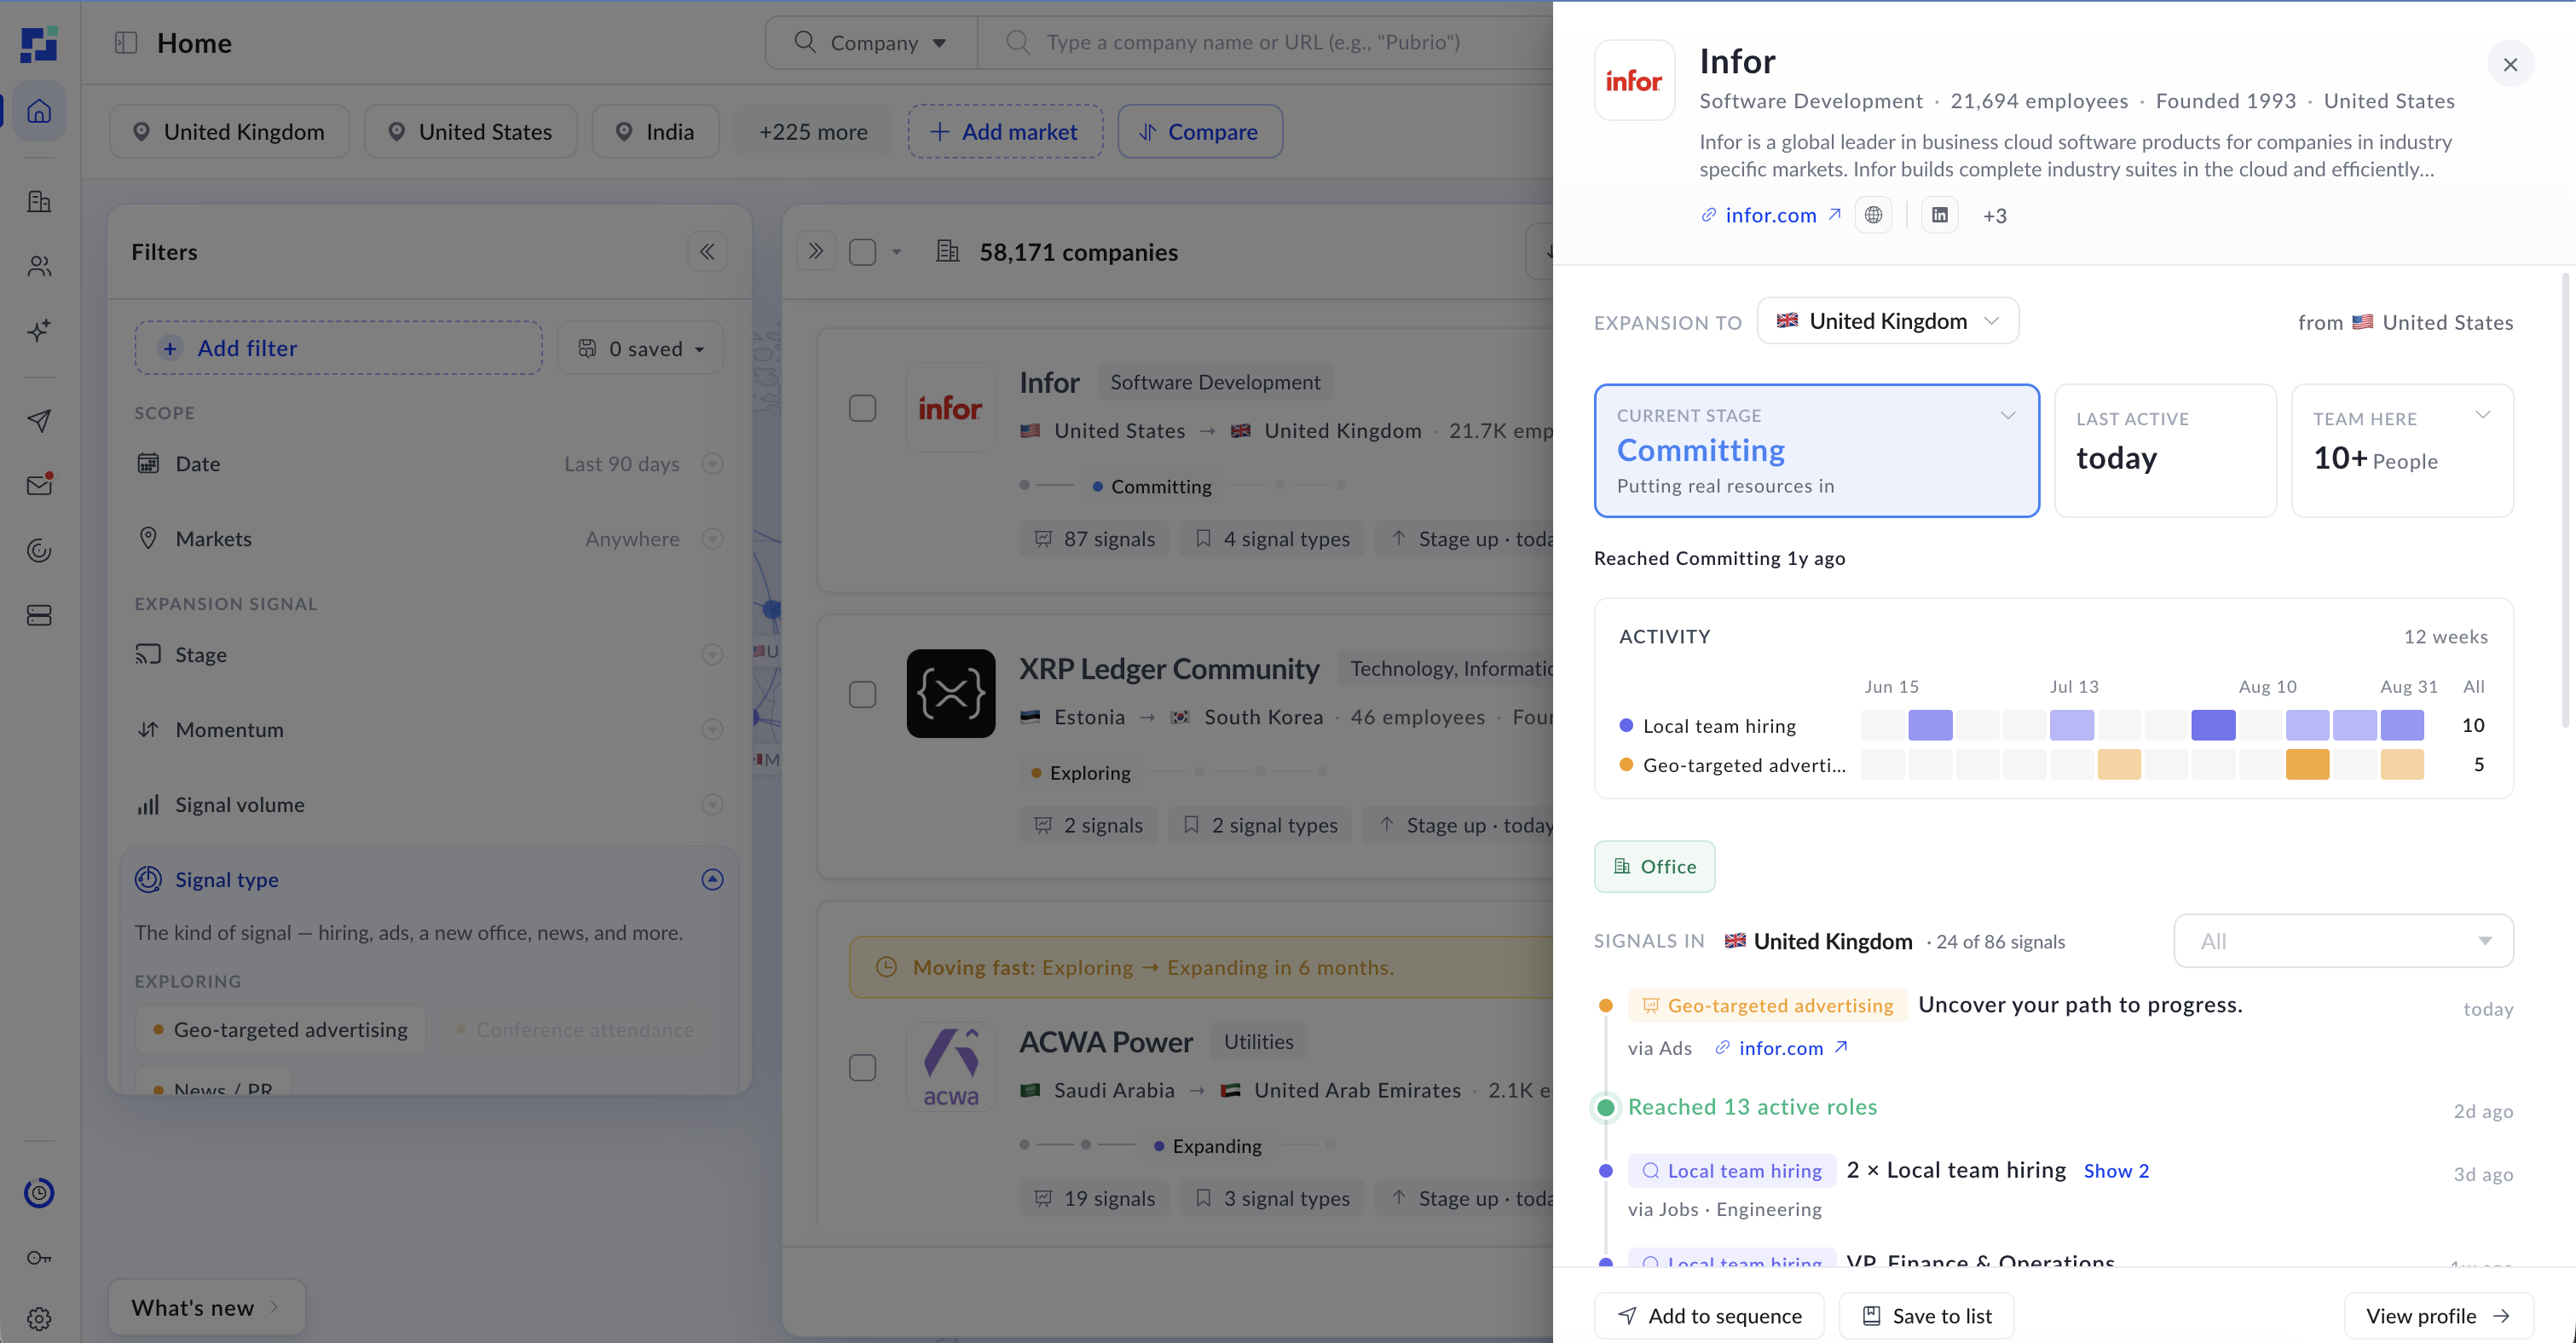Click Add to sequence
Image resolution: width=2576 pixels, height=1343 pixels.
(1709, 1315)
